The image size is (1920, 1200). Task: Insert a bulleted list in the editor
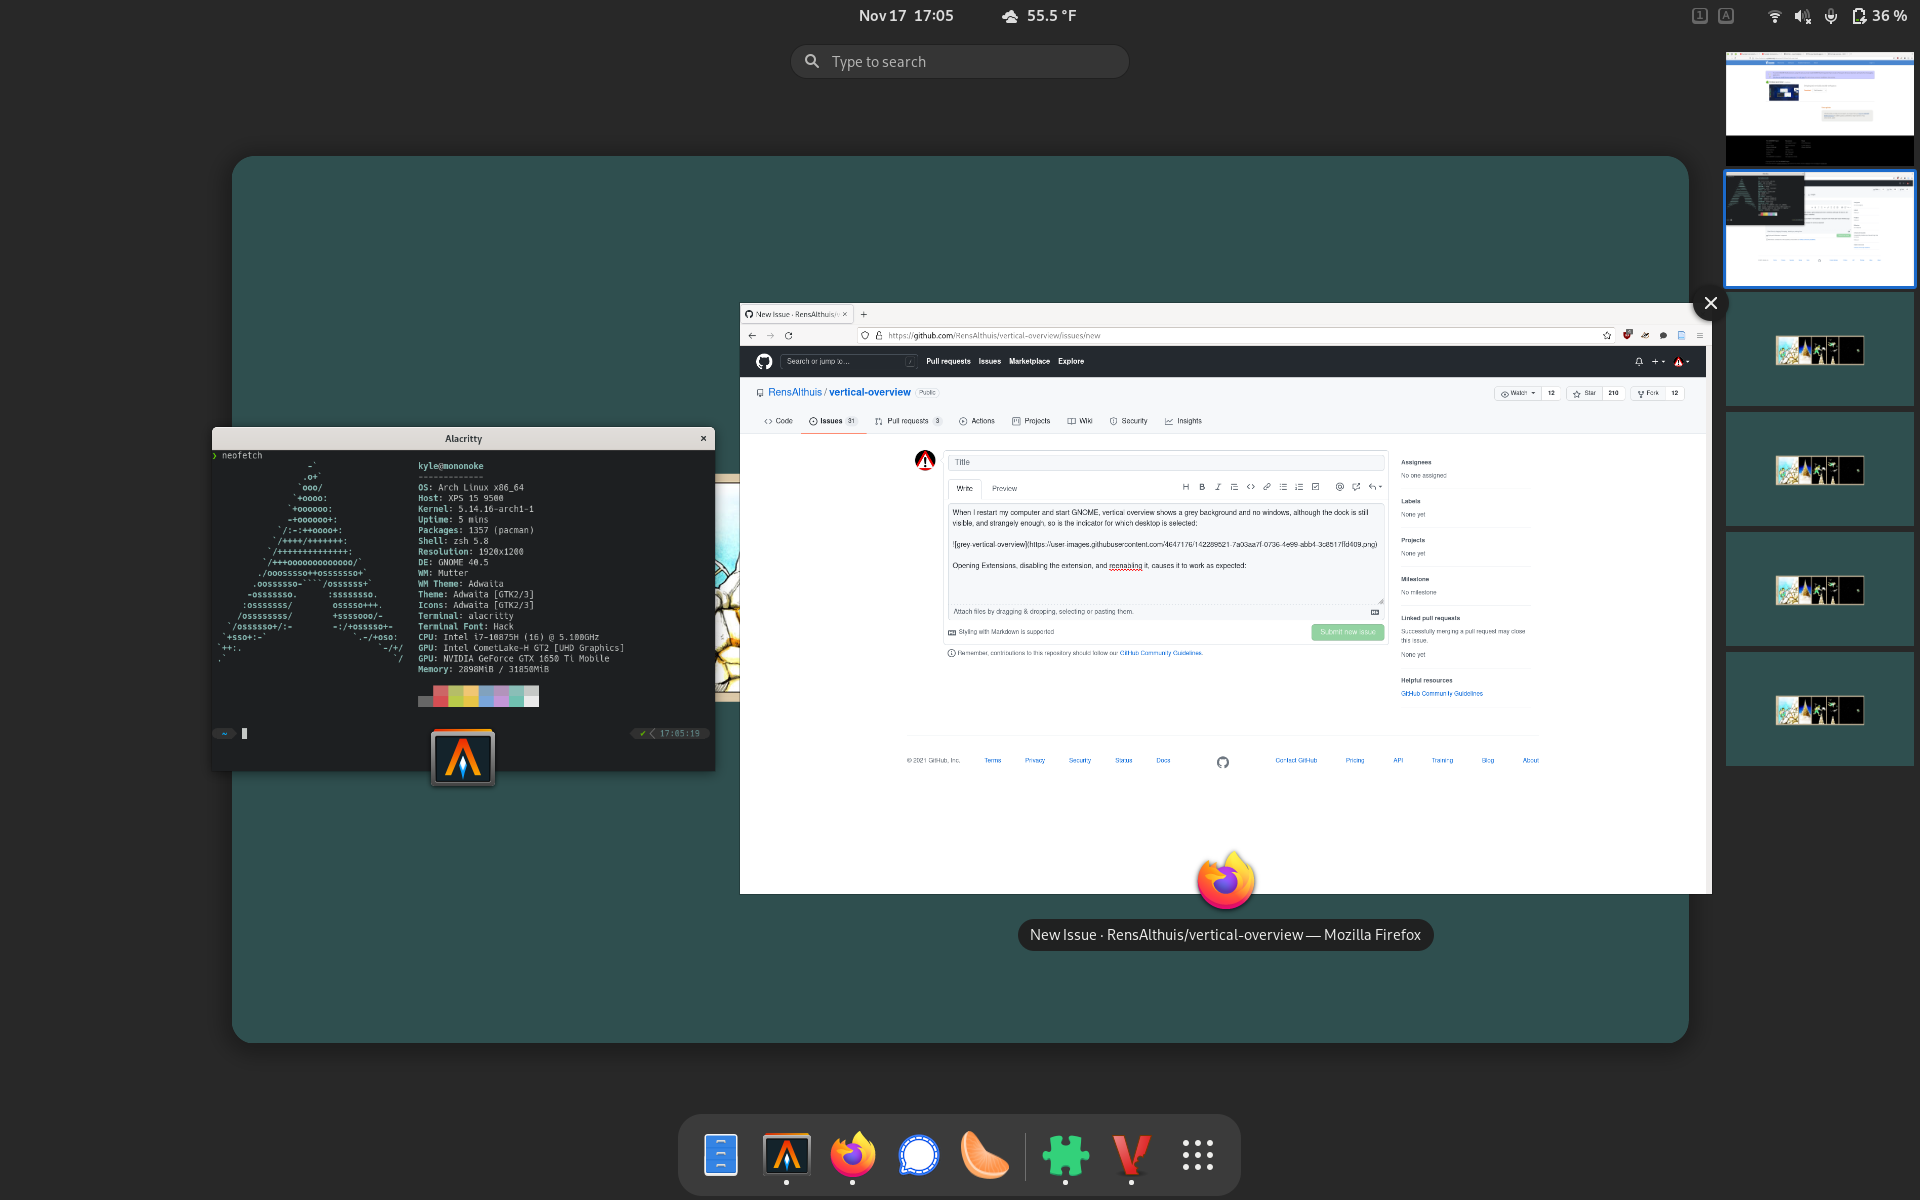(x=1284, y=487)
